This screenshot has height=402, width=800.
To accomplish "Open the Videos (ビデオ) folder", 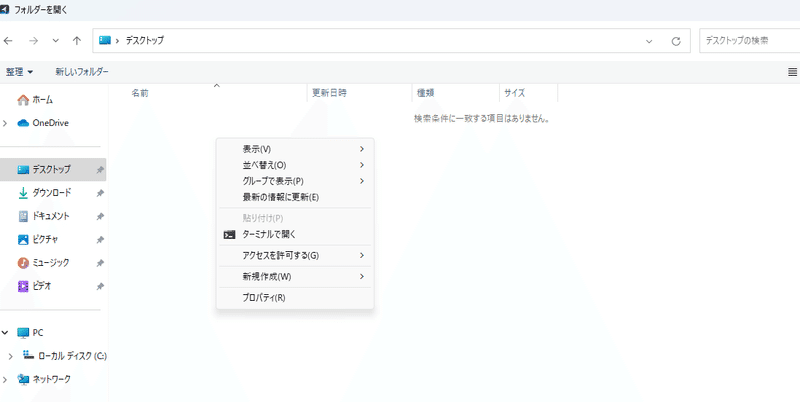I will click(42, 286).
